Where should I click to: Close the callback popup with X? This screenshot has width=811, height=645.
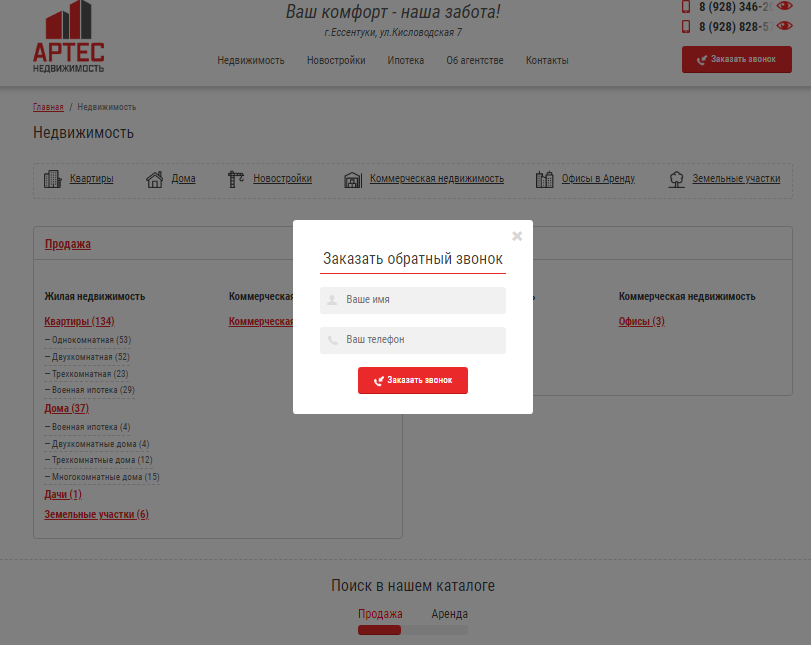click(x=517, y=236)
